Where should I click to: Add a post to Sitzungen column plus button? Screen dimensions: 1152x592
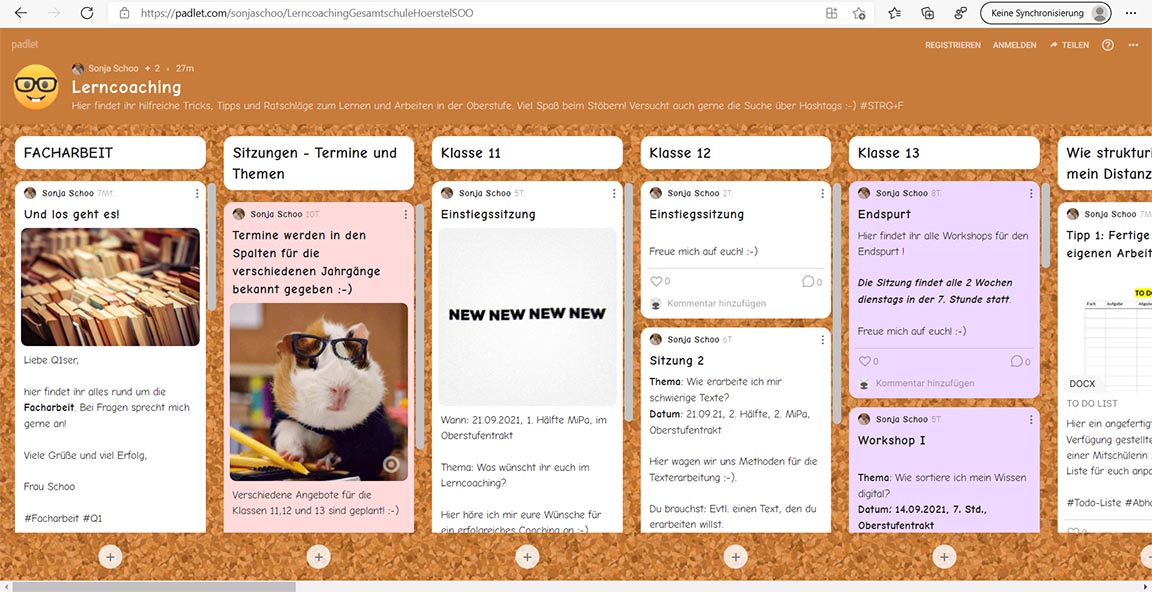click(318, 557)
